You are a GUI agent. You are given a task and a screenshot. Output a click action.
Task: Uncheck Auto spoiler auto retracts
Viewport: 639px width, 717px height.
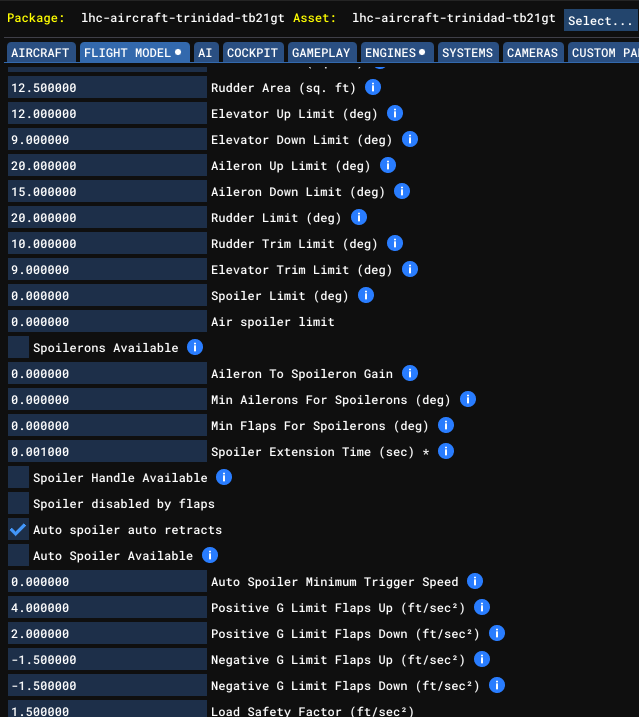pos(18,530)
